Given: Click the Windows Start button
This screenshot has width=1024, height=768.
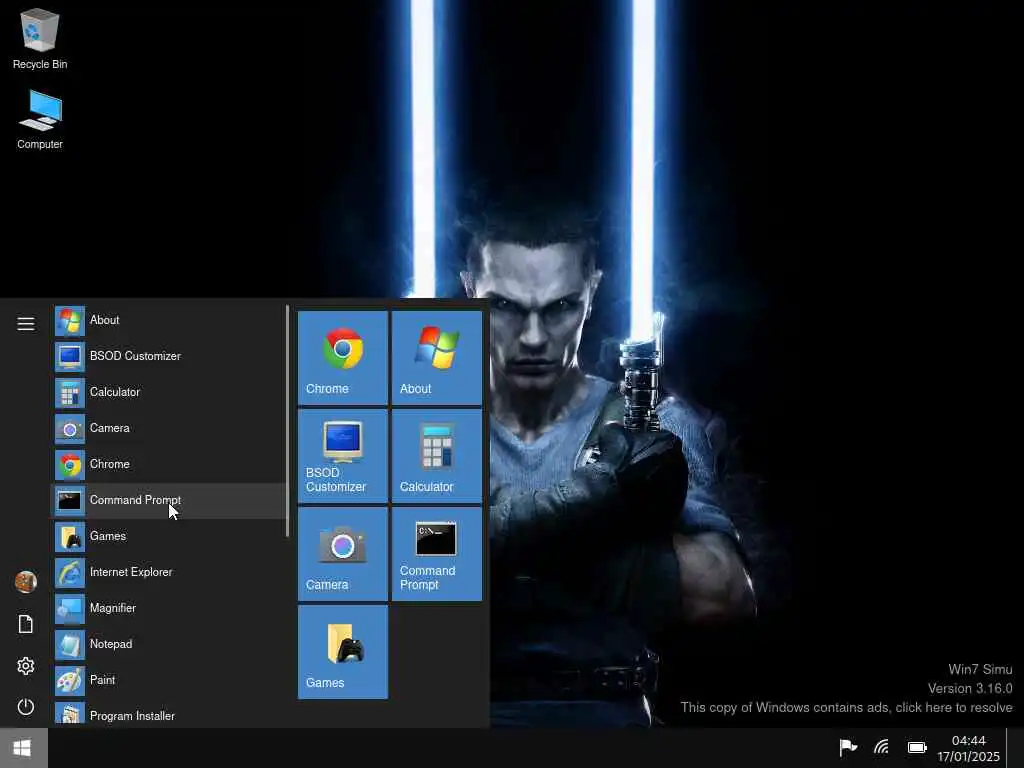Looking at the screenshot, I should 23,748.
